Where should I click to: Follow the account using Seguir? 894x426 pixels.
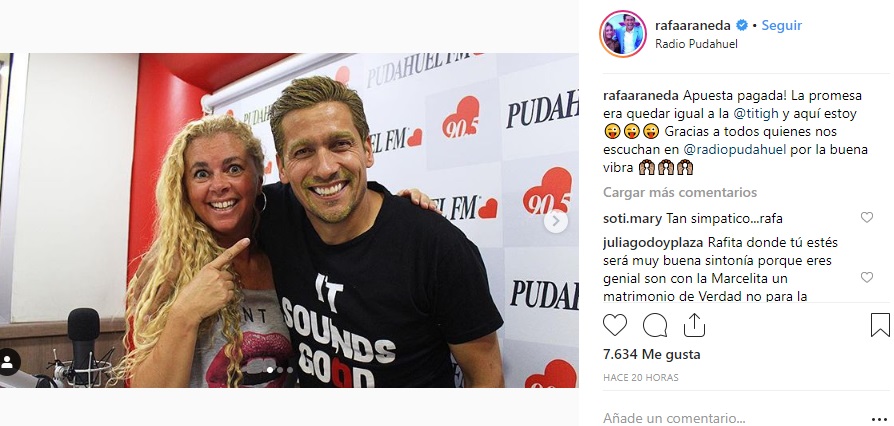click(782, 26)
